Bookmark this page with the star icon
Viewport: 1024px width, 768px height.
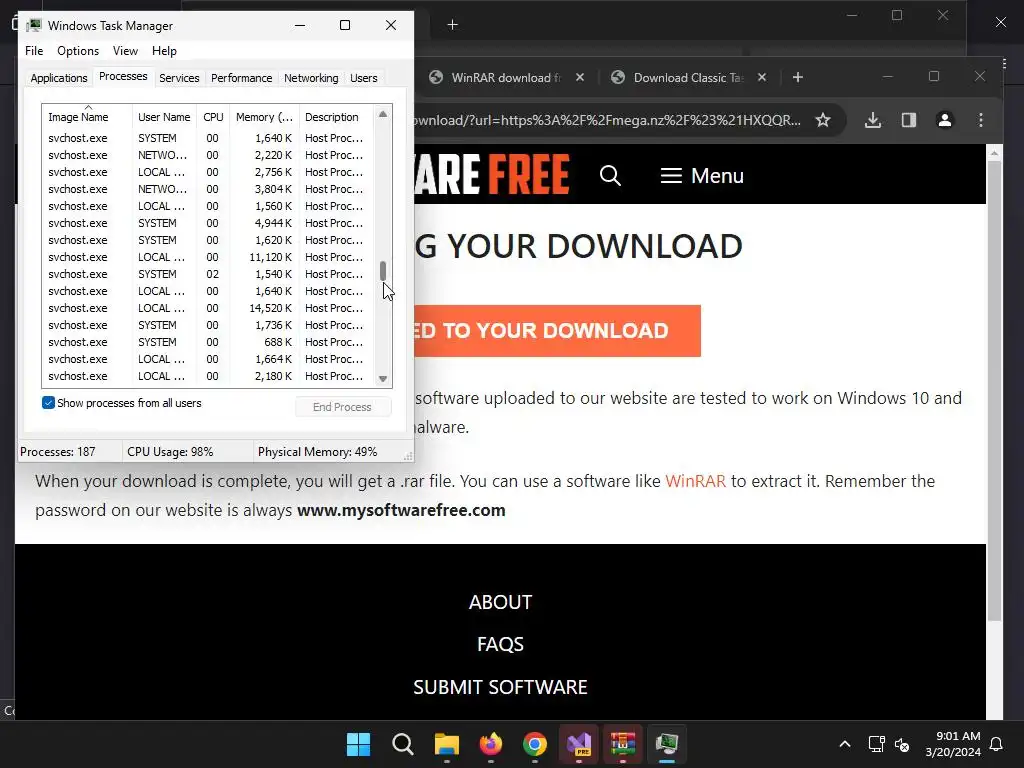[x=823, y=120]
